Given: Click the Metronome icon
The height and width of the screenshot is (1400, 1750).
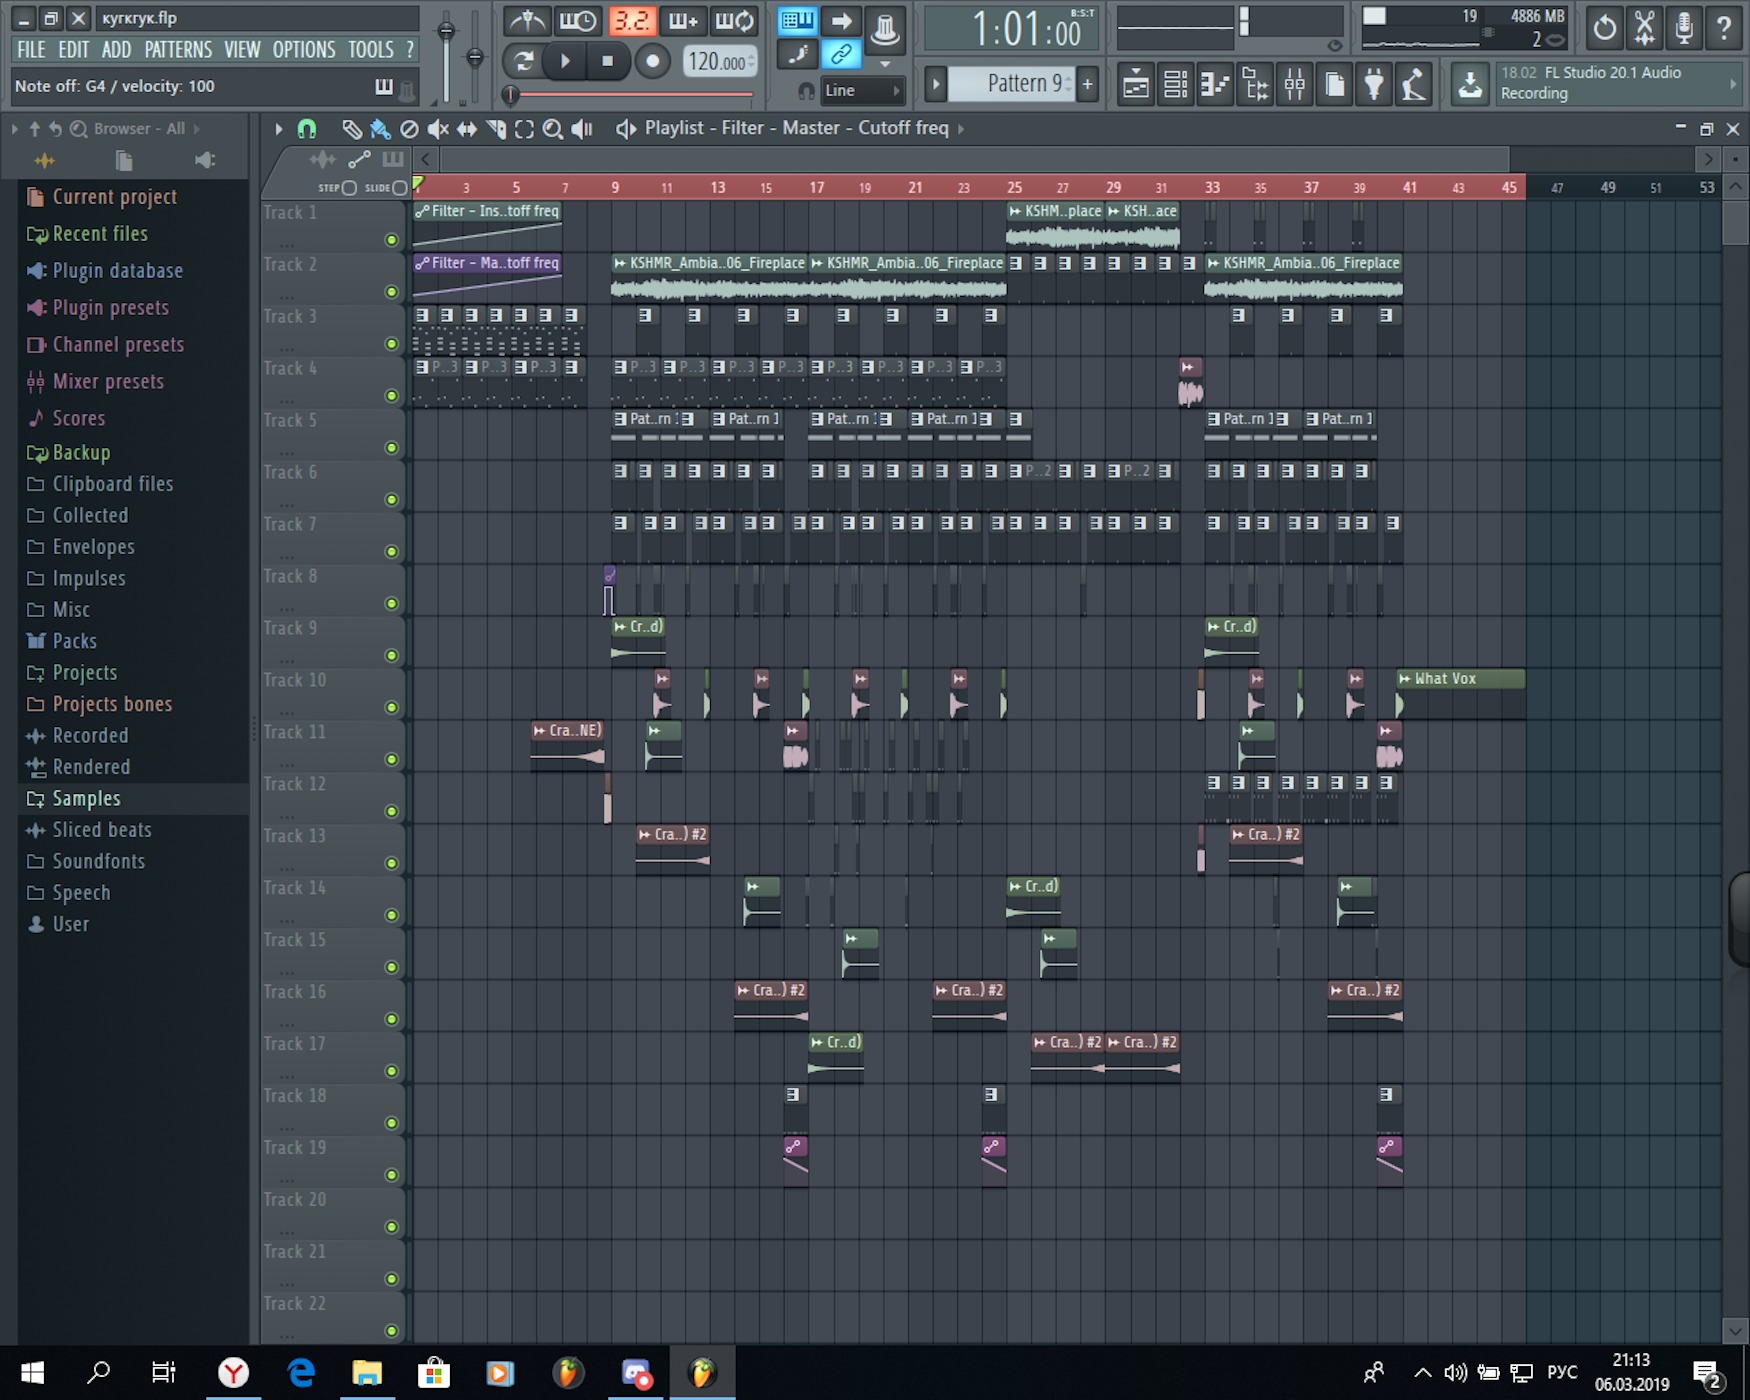Looking at the screenshot, I should 526,21.
